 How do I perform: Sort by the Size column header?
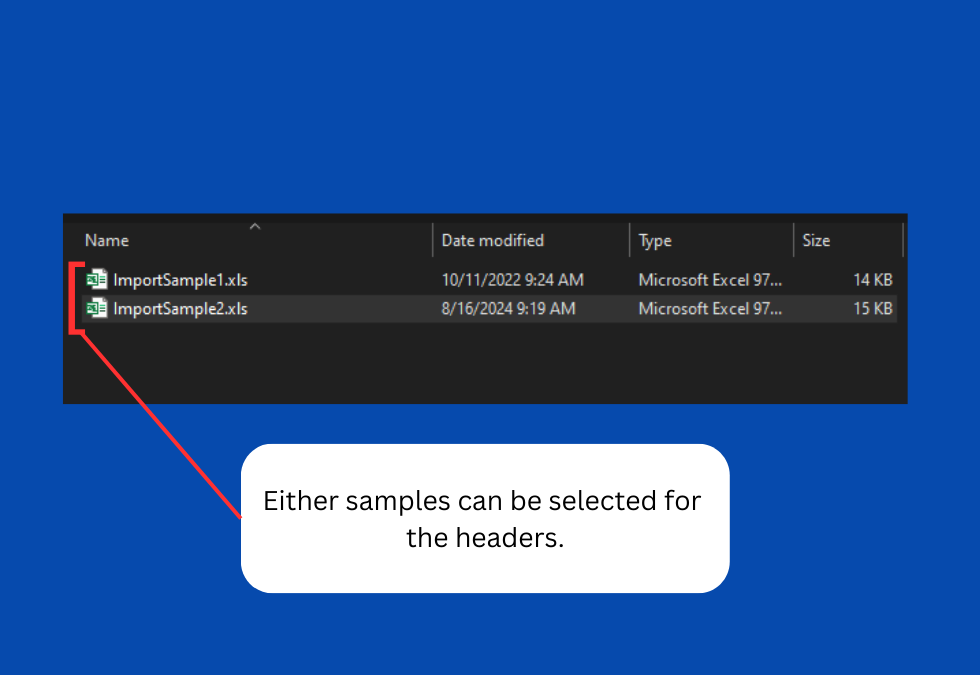[816, 240]
